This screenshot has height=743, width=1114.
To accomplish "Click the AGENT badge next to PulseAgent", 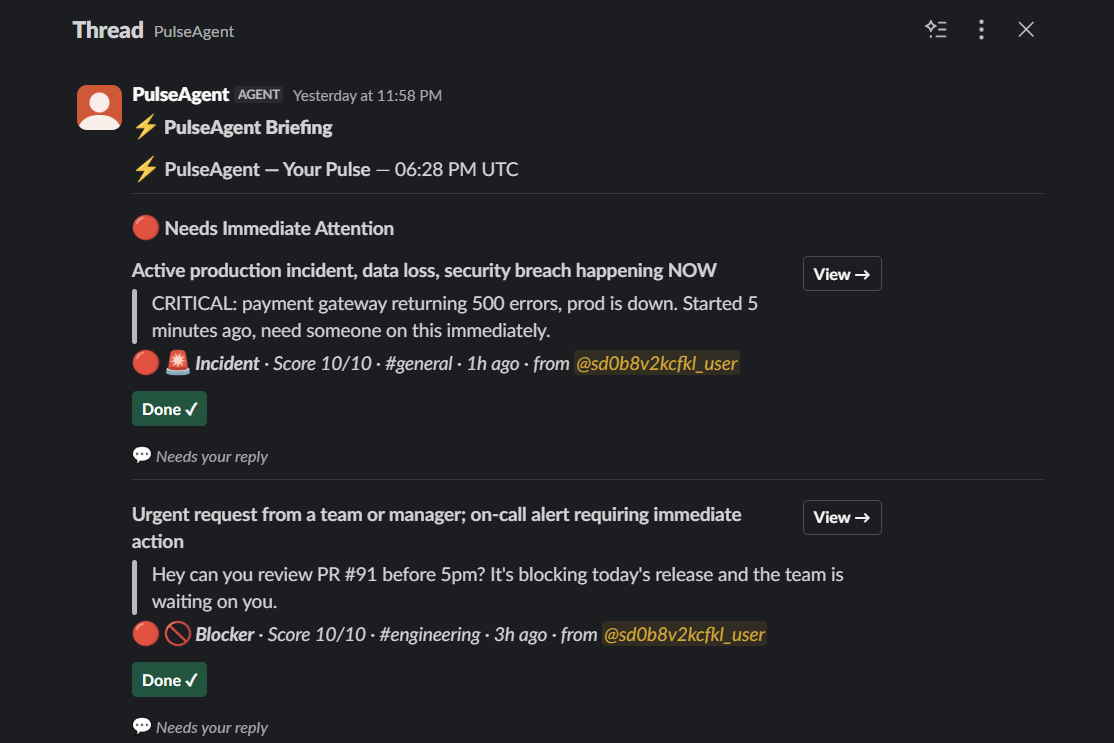I will 259,94.
